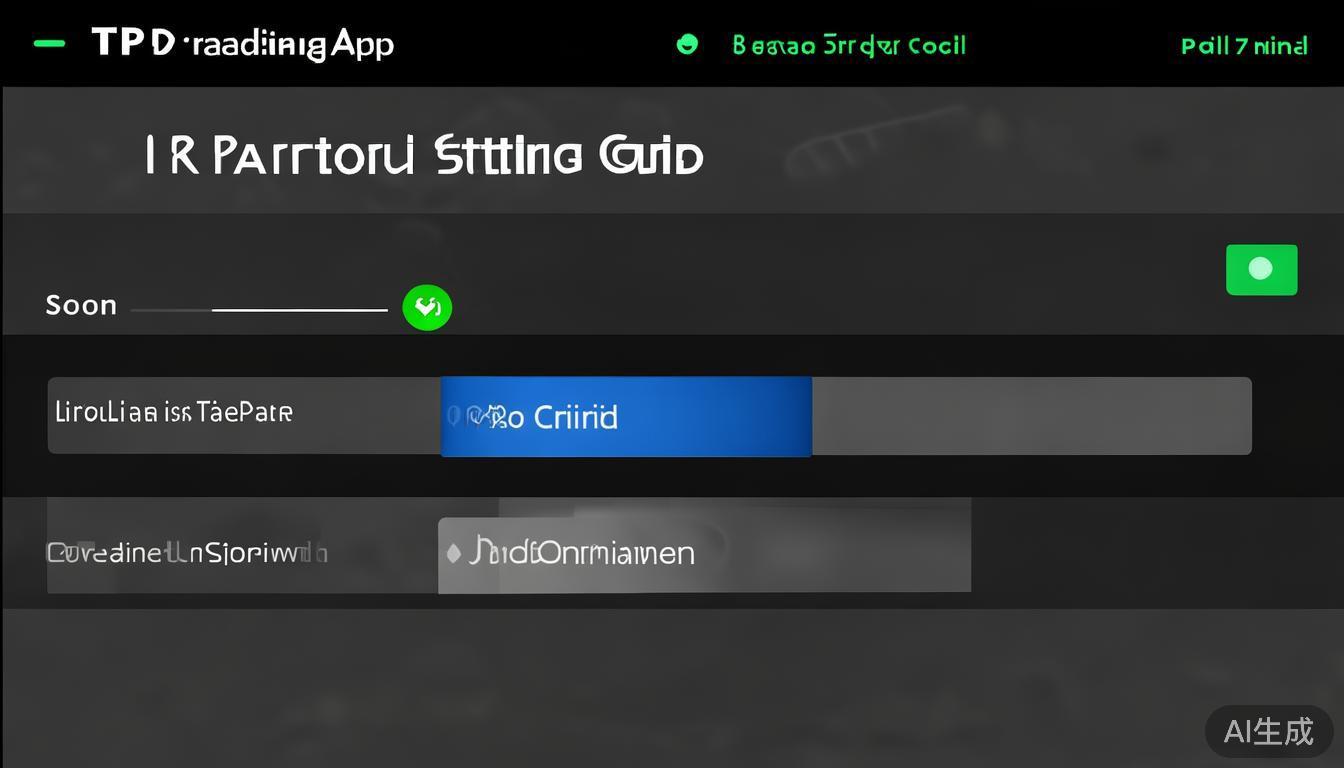Select the blue "Ro Criird" option

(x=626, y=416)
